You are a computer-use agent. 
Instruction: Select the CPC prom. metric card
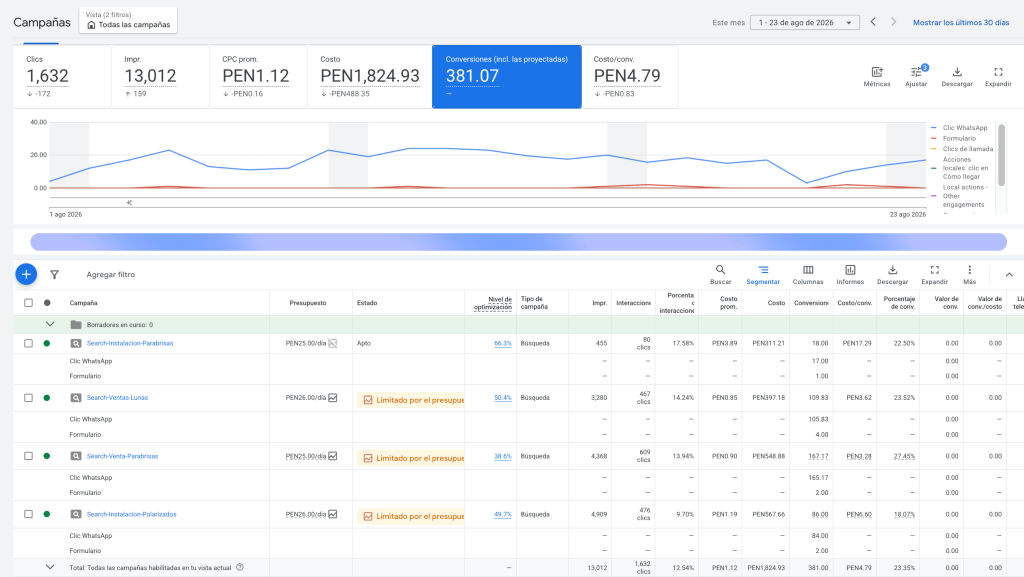(258, 76)
